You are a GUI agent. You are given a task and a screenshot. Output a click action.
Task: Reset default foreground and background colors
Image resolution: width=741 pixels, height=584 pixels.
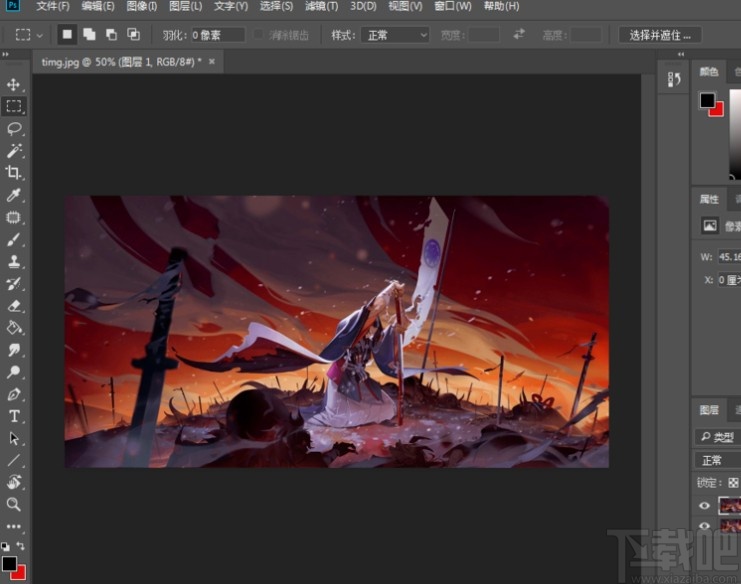click(5, 547)
